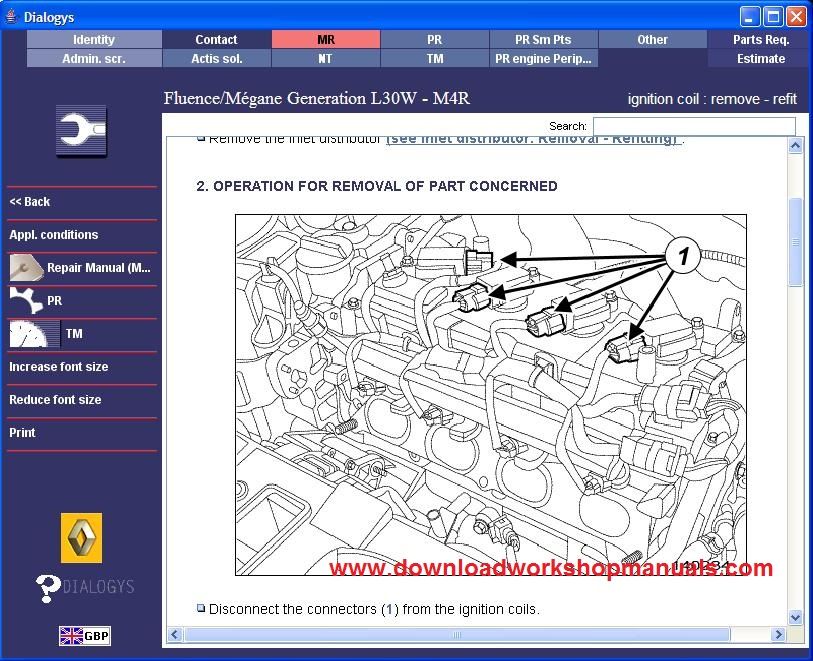Open Repair Manual (M... entry
This screenshot has width=813, height=661.
pyautogui.click(x=99, y=268)
